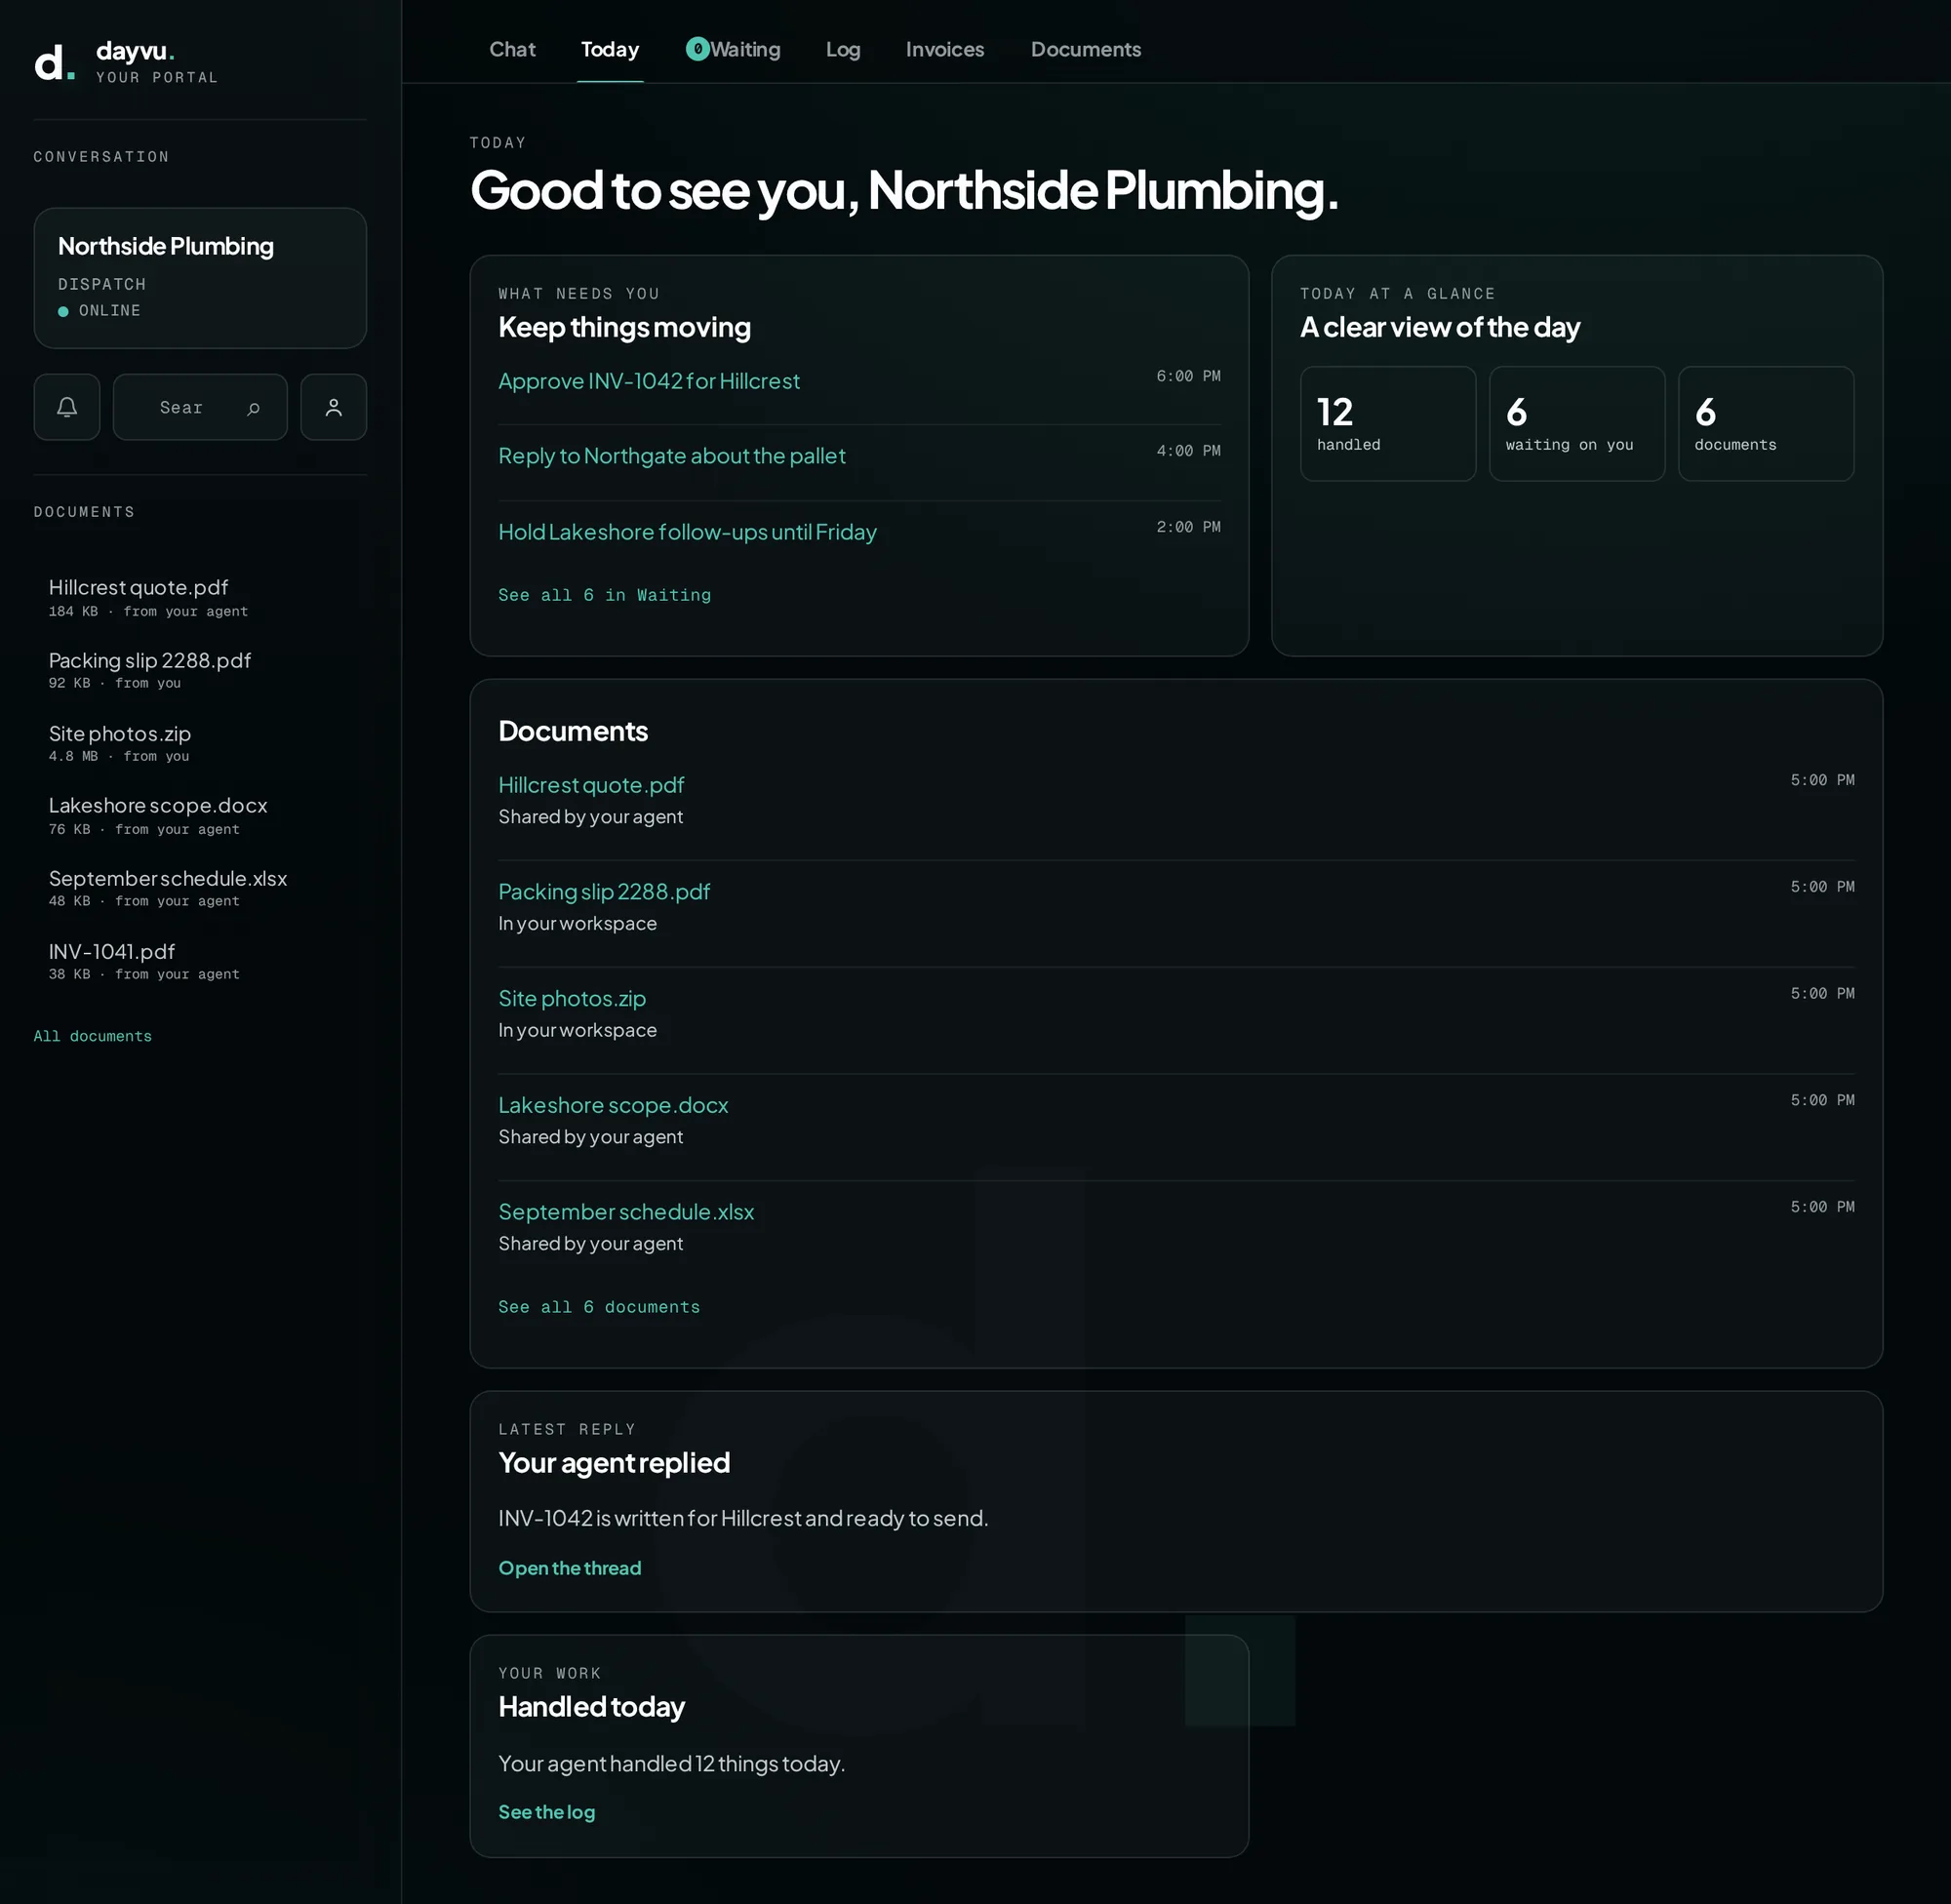Select Packing slip 2288.pdf in the sidebar
The image size is (1951, 1904).
[x=200, y=670]
